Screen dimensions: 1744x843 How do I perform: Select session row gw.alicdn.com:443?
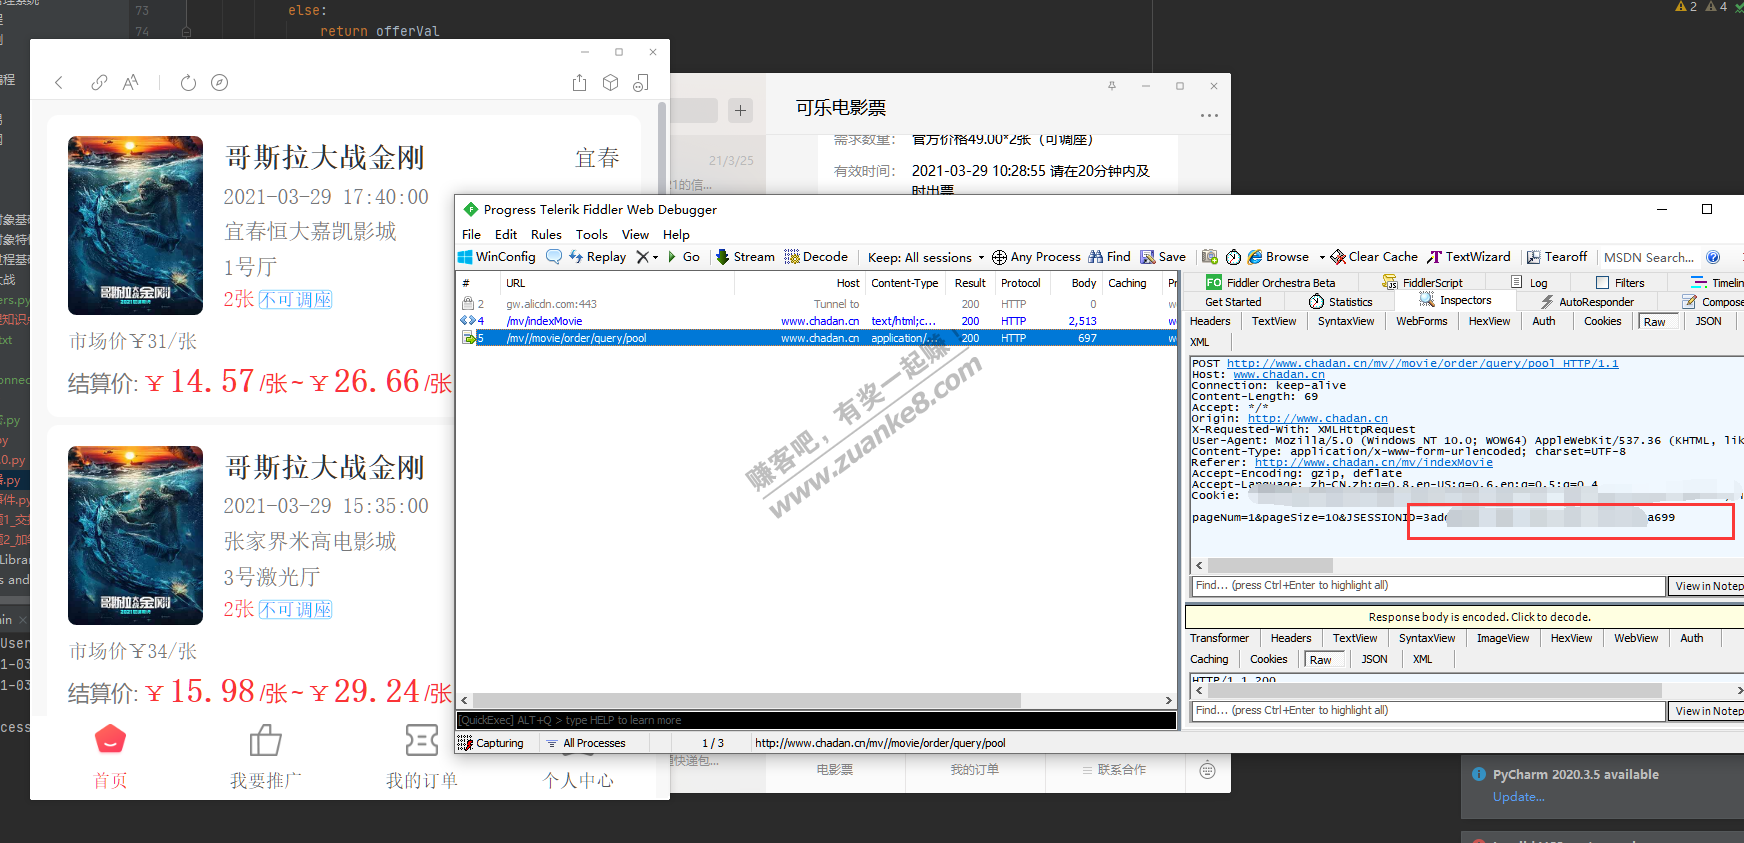click(816, 304)
